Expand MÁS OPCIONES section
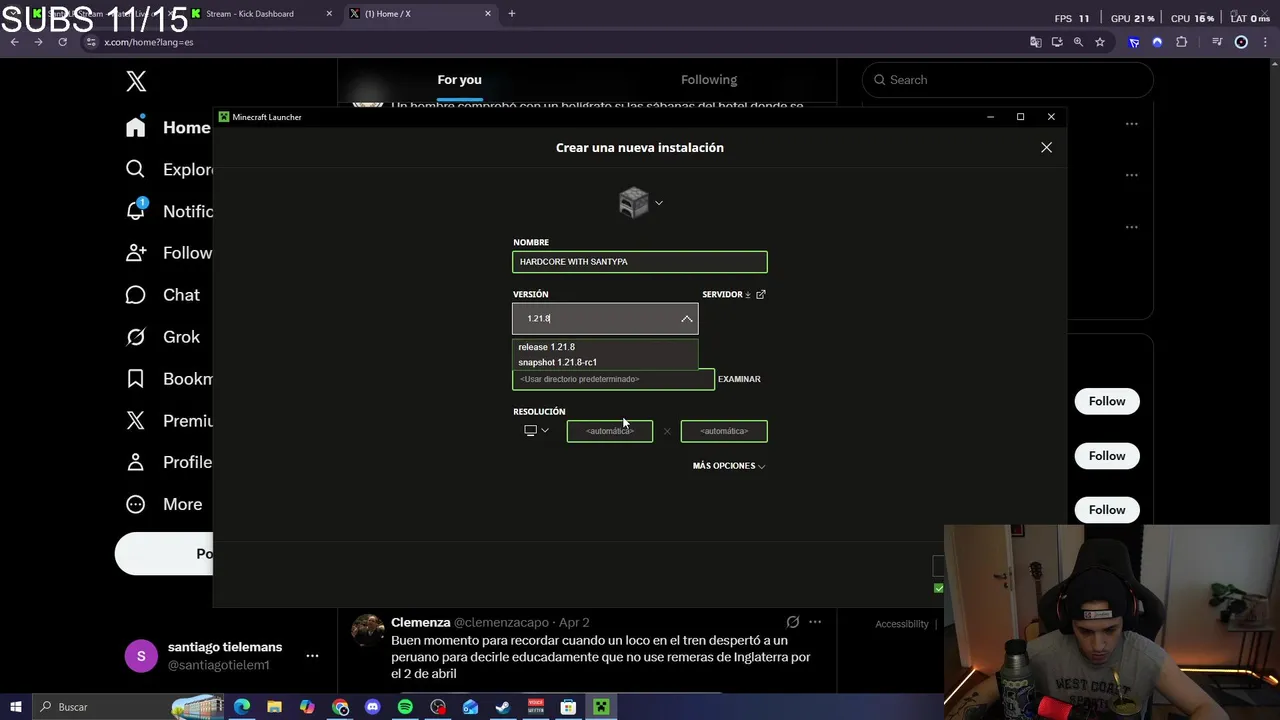Screen dimensions: 1280x720 tap(729, 466)
